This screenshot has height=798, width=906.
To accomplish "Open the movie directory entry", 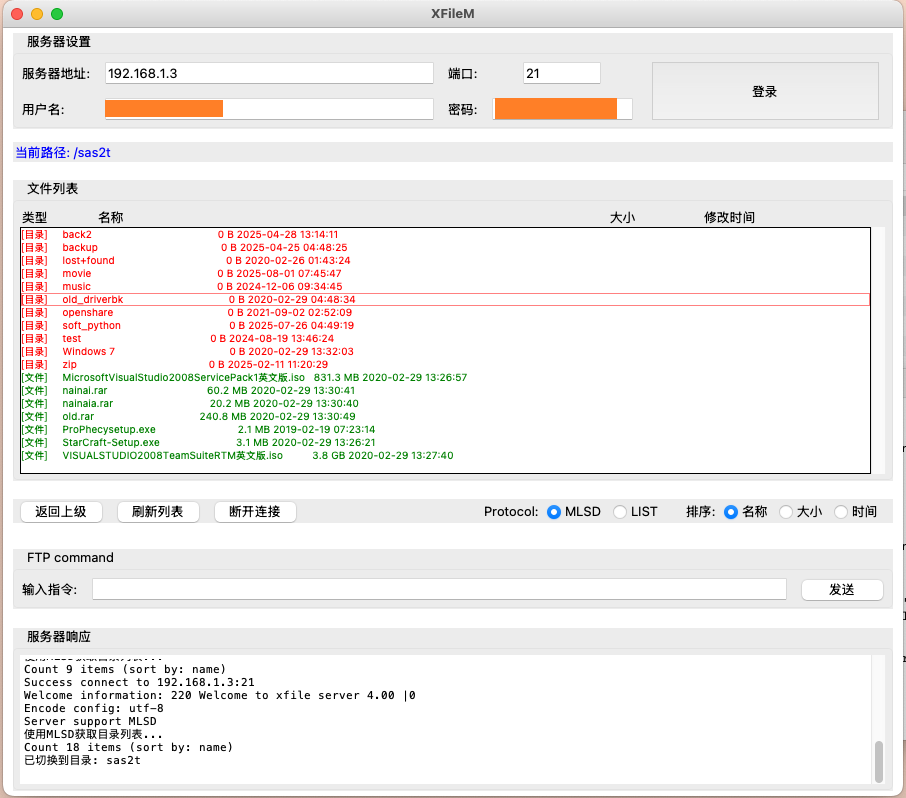I will [x=77, y=273].
